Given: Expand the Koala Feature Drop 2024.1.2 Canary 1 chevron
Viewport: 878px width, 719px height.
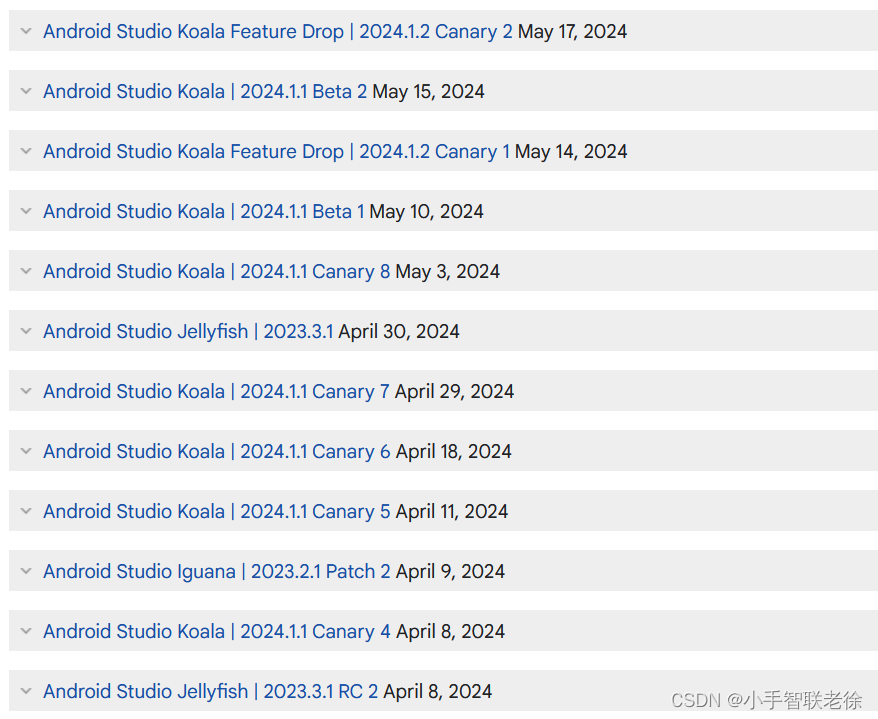Looking at the screenshot, I should click(26, 151).
